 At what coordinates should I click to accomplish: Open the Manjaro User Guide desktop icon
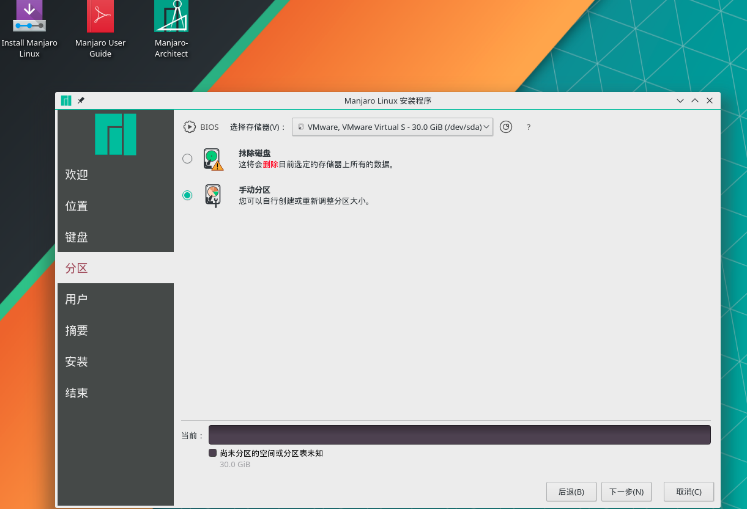click(100, 29)
